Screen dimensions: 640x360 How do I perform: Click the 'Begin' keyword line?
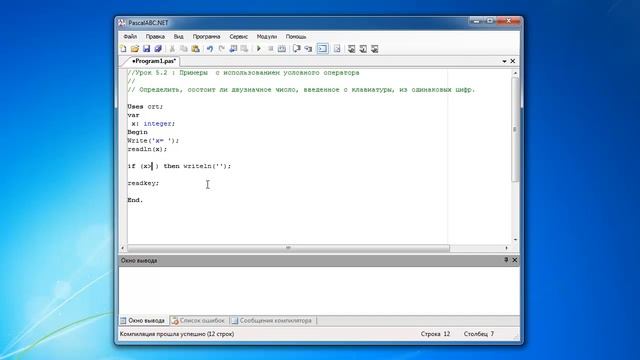pyautogui.click(x=138, y=132)
